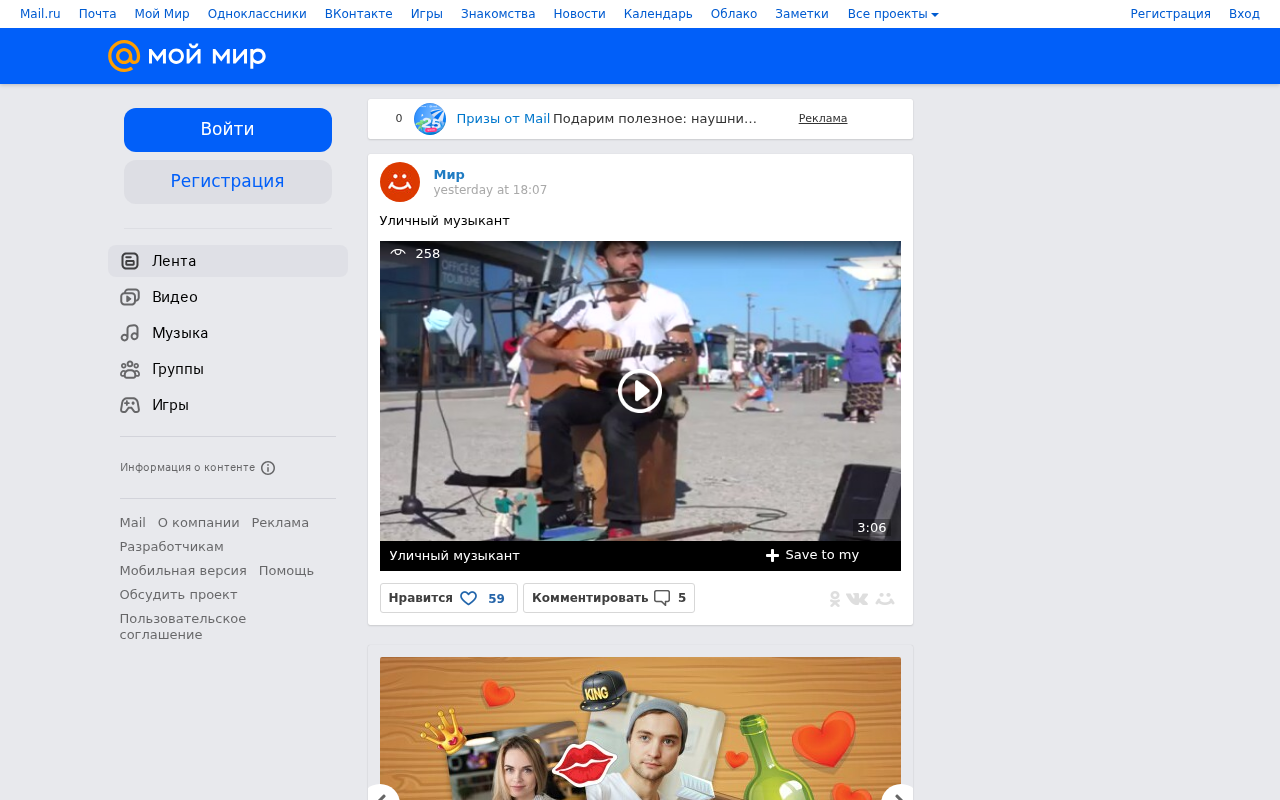Viewport: 1280px width, 800px height.
Task: Open the Помощь footer link
Action: click(x=286, y=570)
